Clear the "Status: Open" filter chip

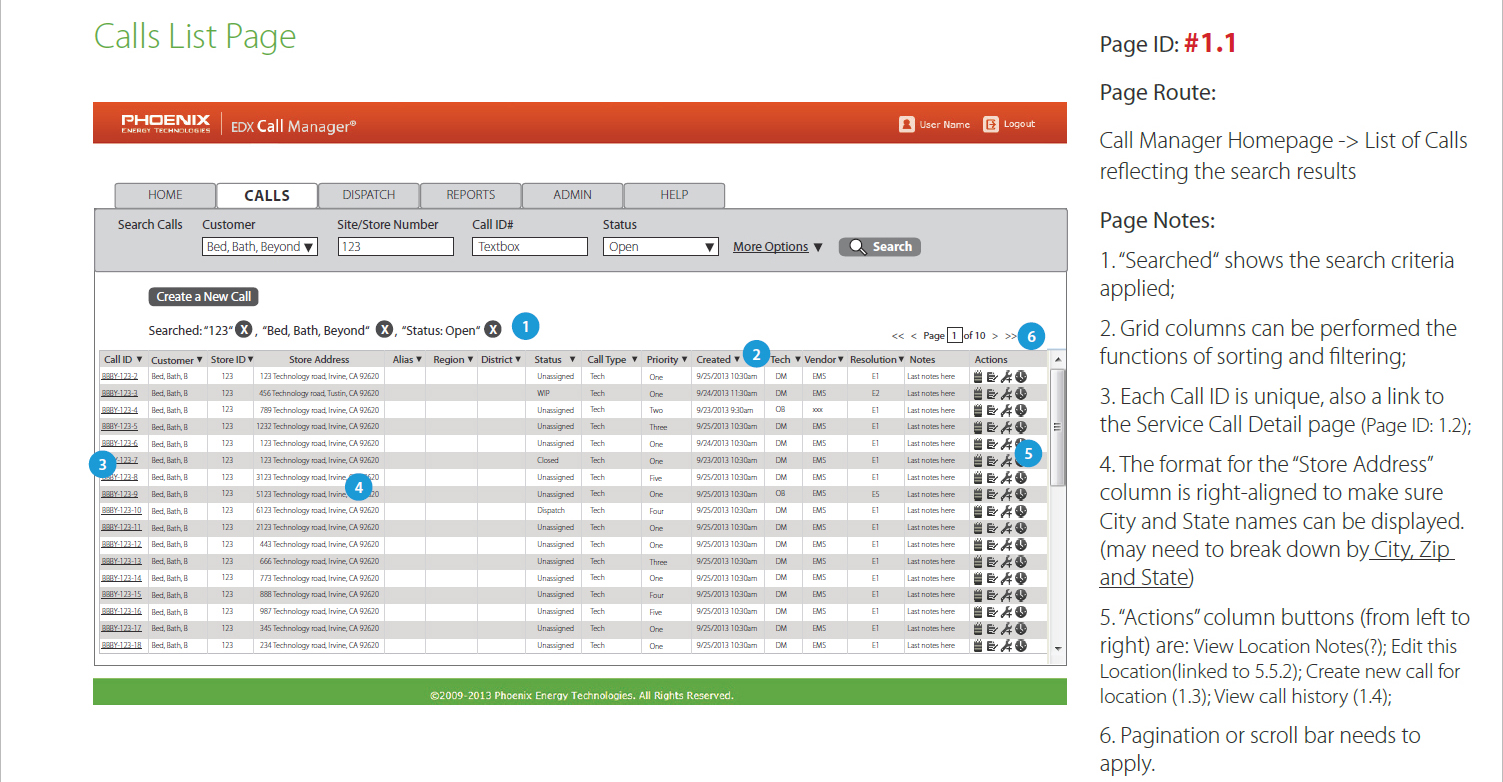click(493, 330)
